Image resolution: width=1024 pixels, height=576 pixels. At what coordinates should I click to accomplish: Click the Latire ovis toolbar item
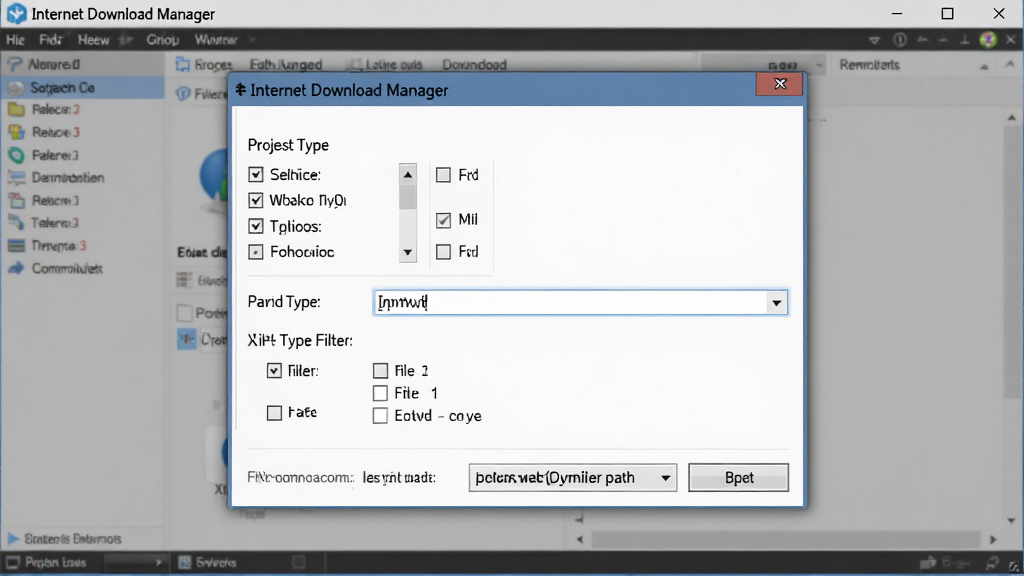tap(385, 65)
